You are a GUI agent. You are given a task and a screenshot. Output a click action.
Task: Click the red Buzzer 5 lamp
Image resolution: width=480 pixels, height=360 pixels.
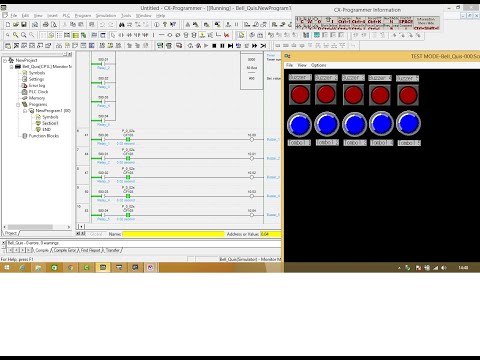pos(408,95)
